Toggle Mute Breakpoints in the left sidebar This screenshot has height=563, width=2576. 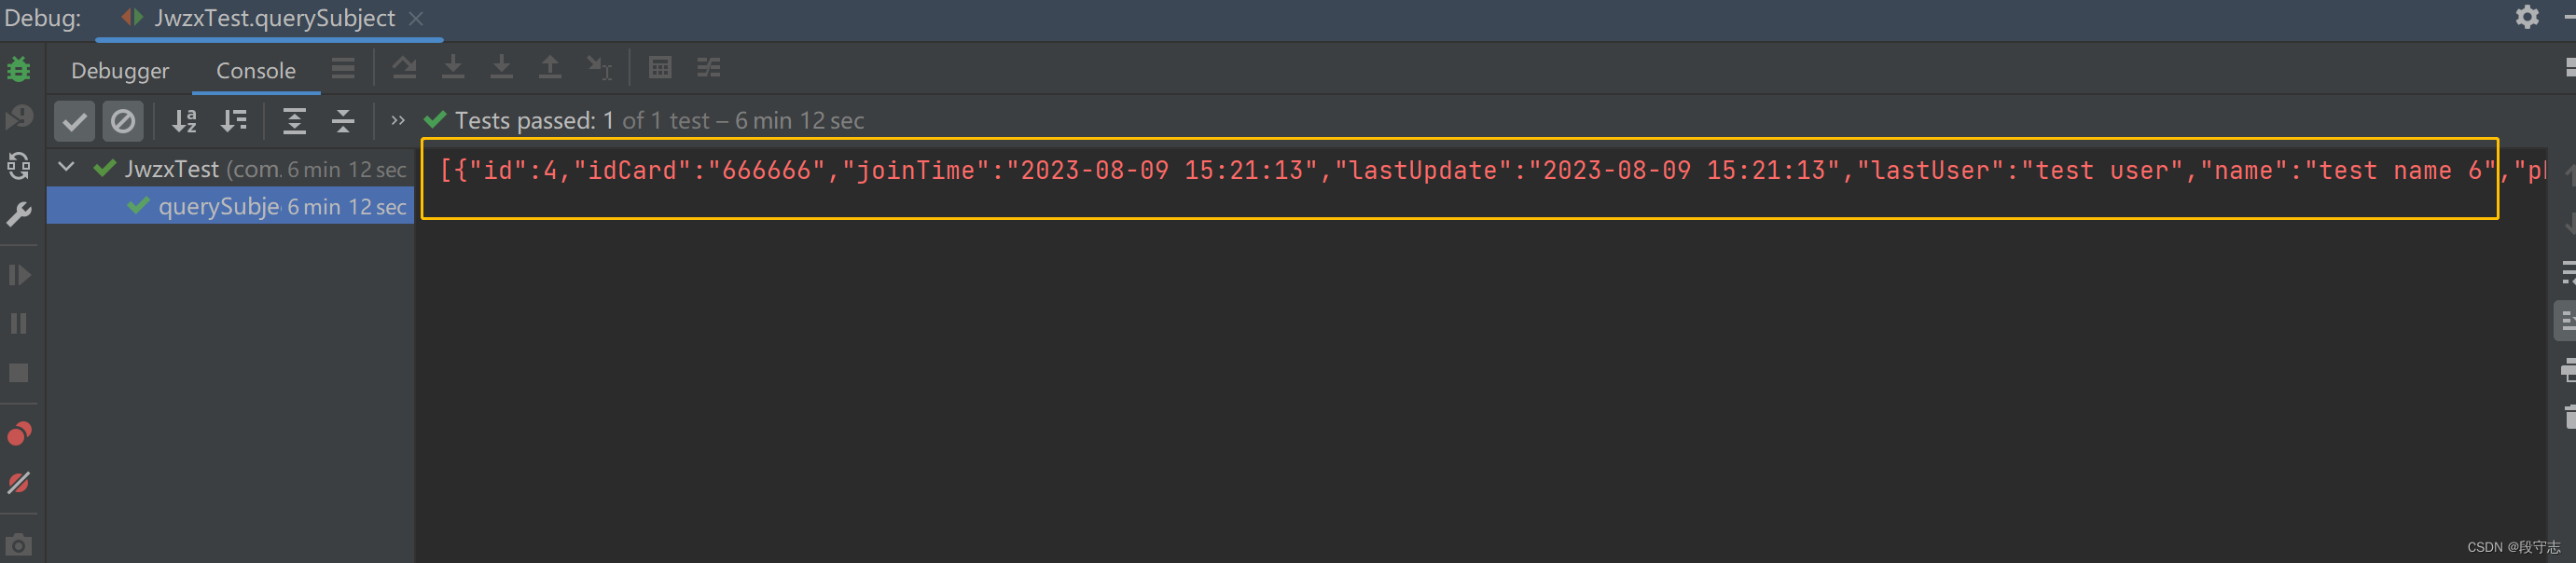click(20, 483)
